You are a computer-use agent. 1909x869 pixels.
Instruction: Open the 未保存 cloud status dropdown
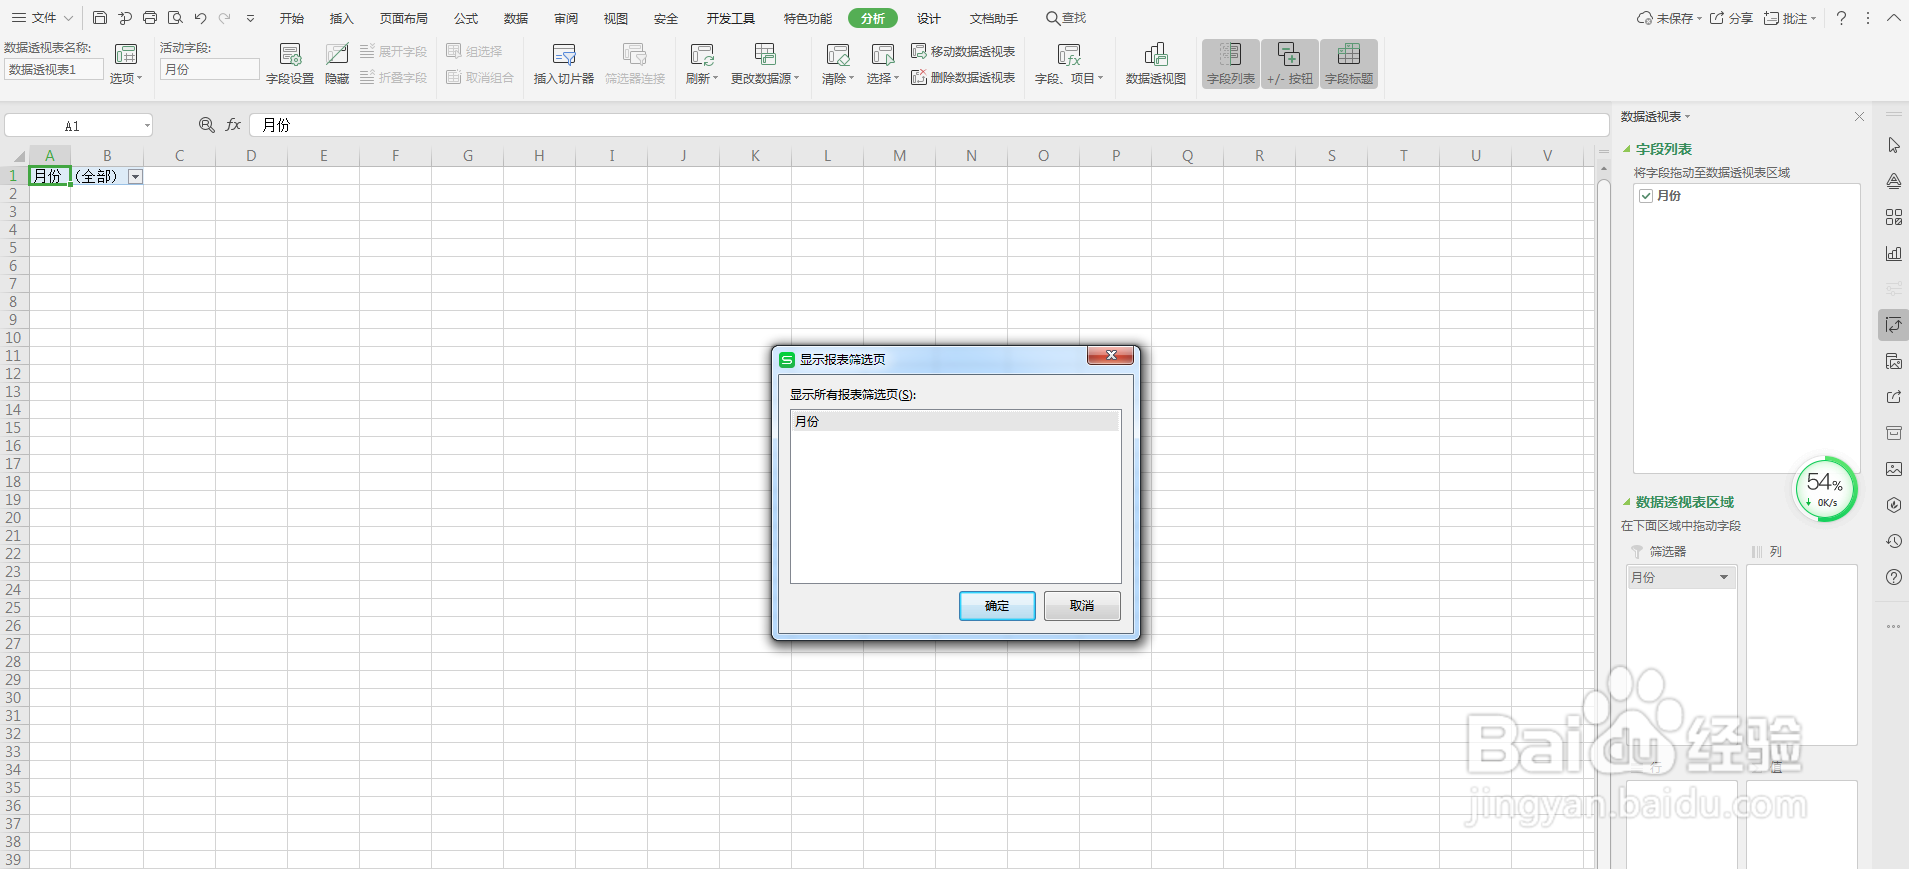[1669, 18]
